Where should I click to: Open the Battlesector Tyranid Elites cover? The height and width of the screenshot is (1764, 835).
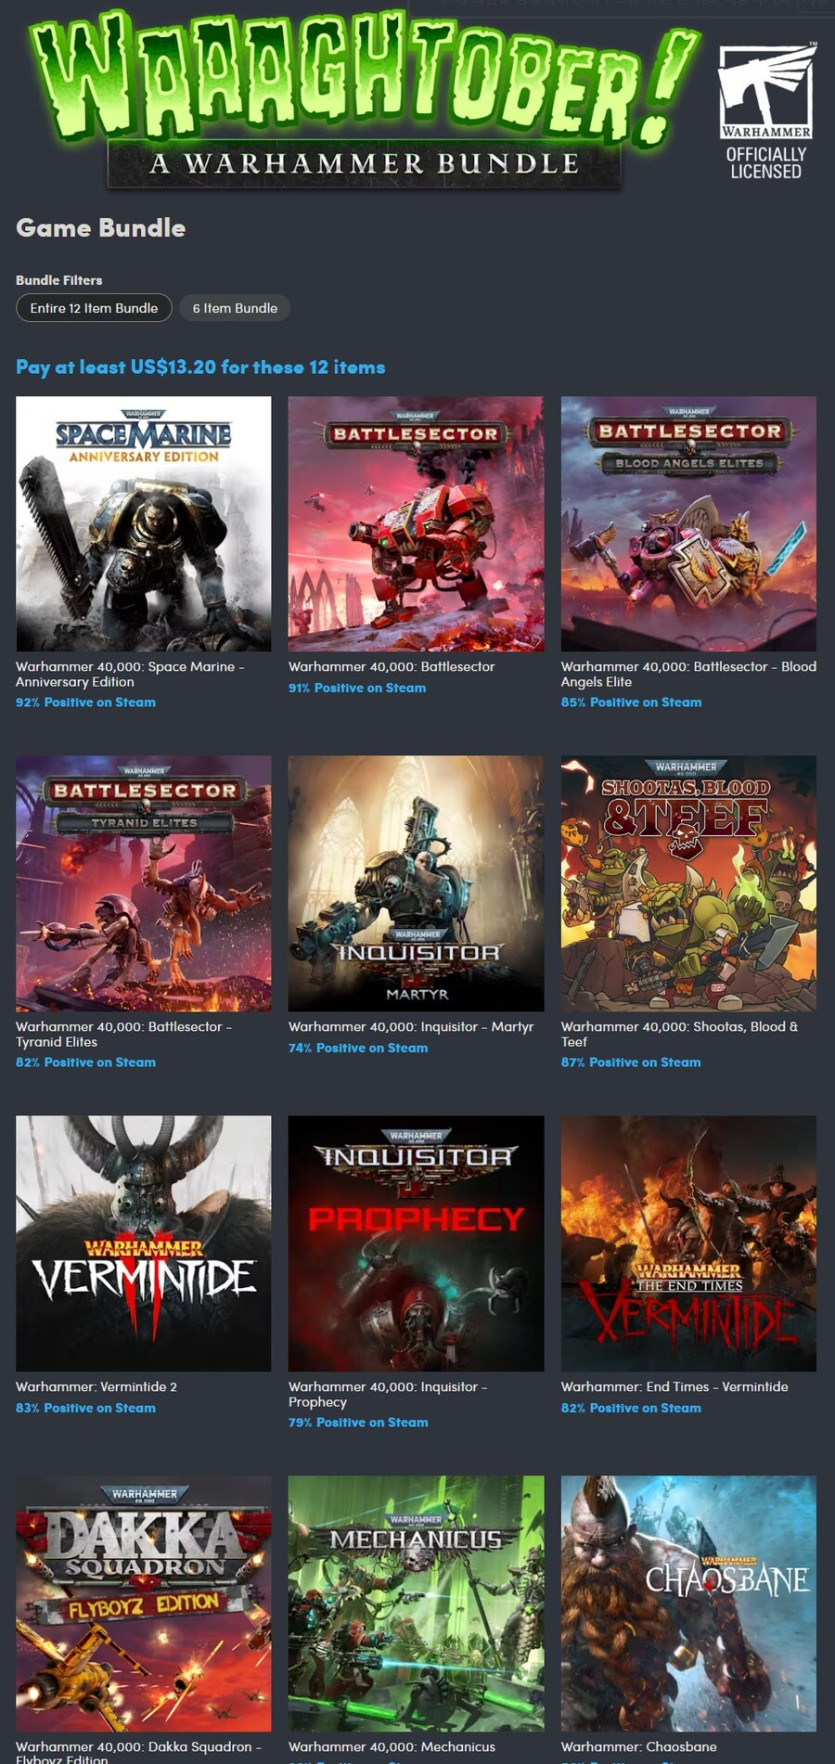(x=143, y=884)
